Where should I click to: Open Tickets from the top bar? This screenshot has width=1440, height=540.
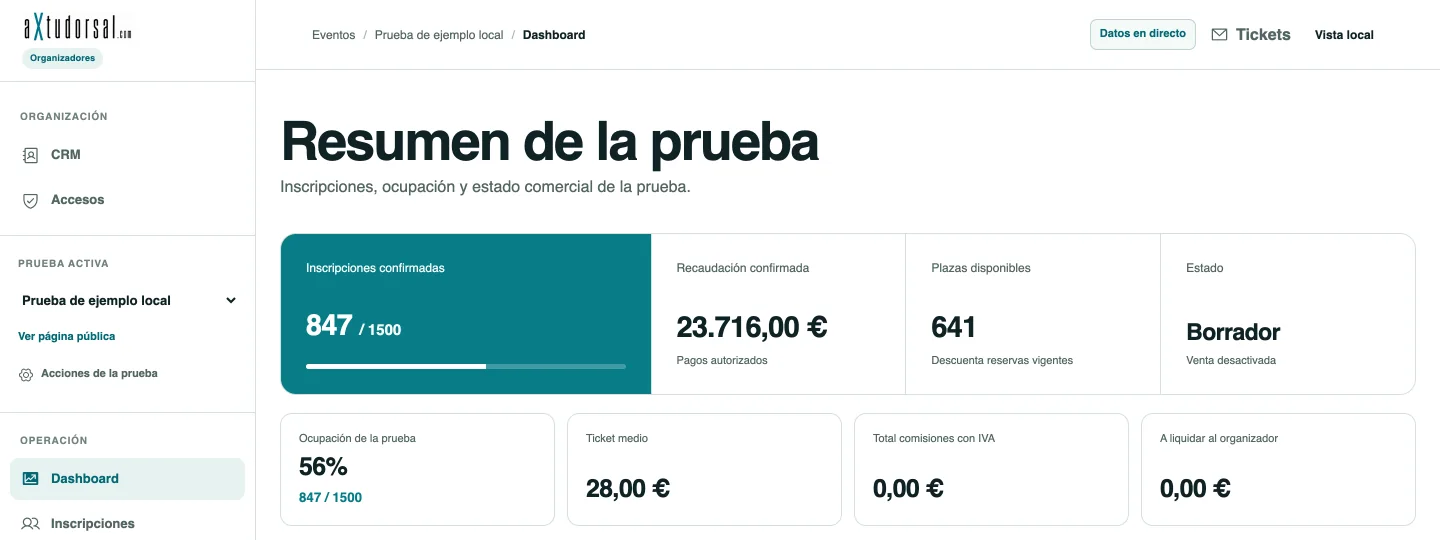pos(1251,35)
